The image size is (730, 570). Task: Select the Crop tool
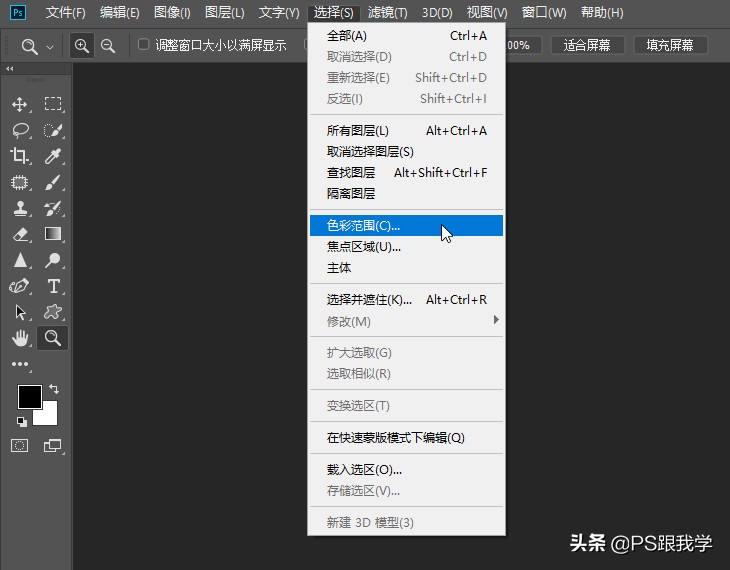pyautogui.click(x=20, y=156)
